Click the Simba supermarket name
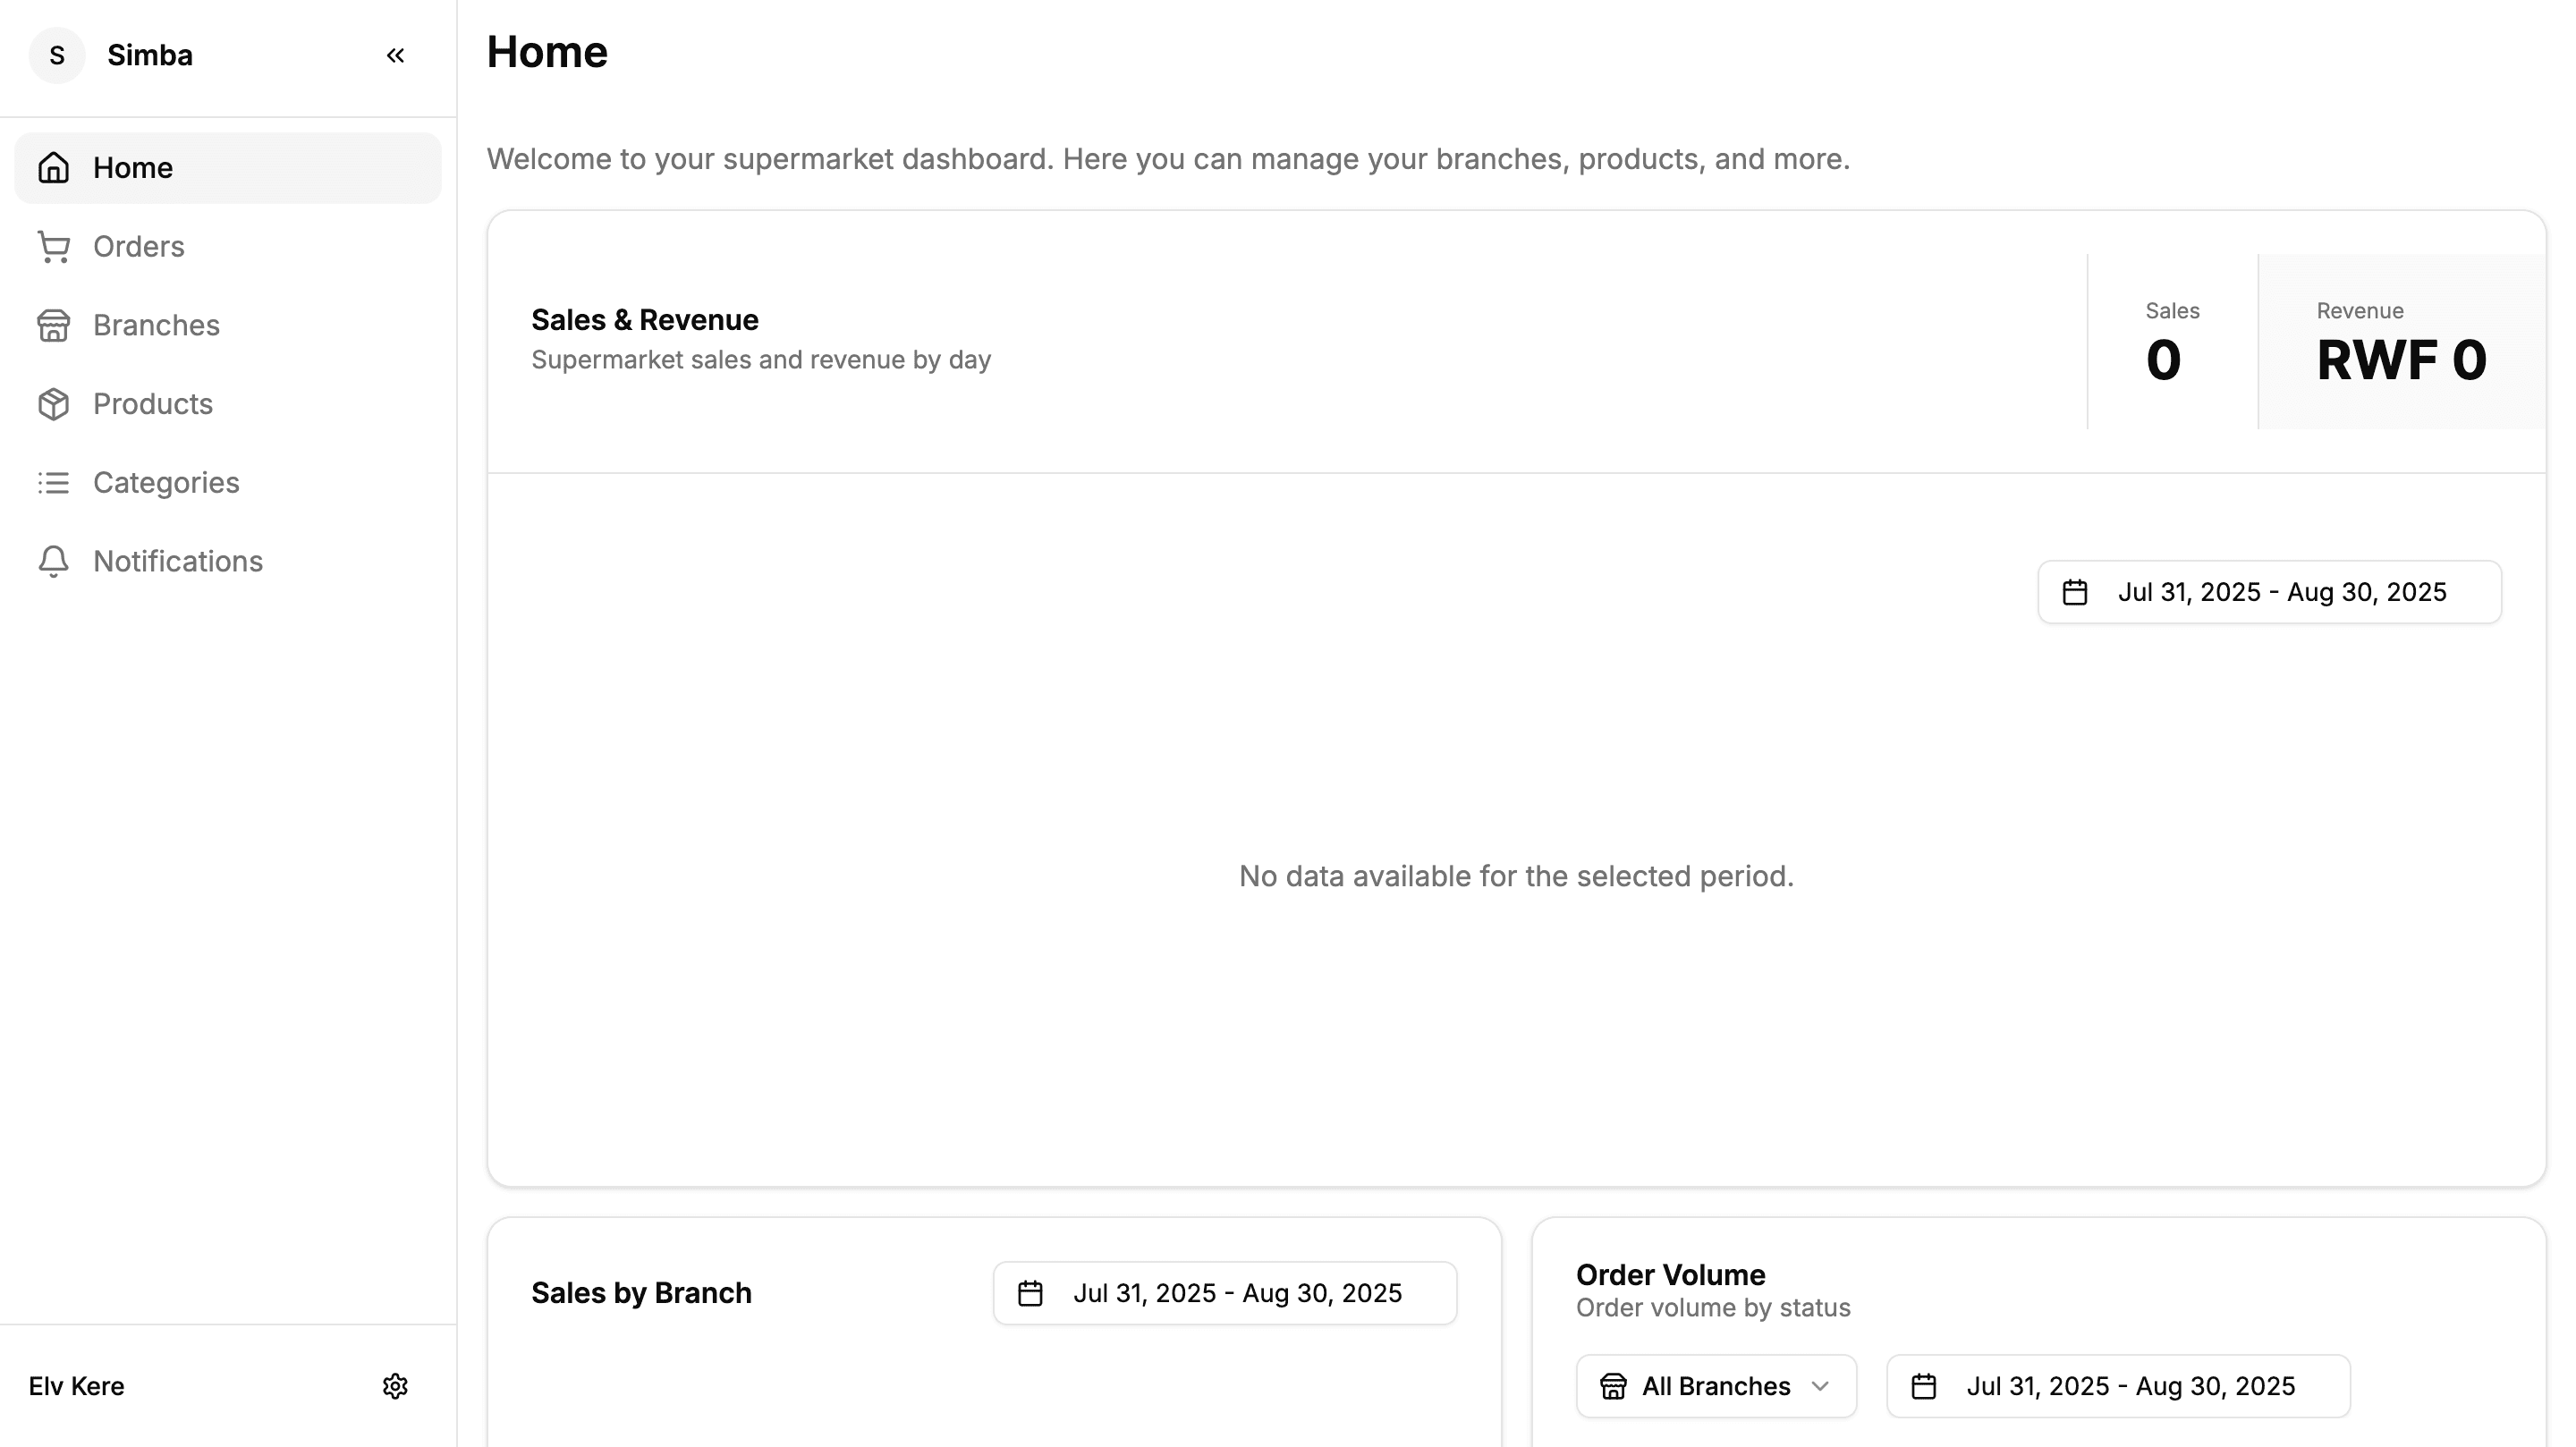Viewport: 2576px width, 1447px height. tap(150, 56)
